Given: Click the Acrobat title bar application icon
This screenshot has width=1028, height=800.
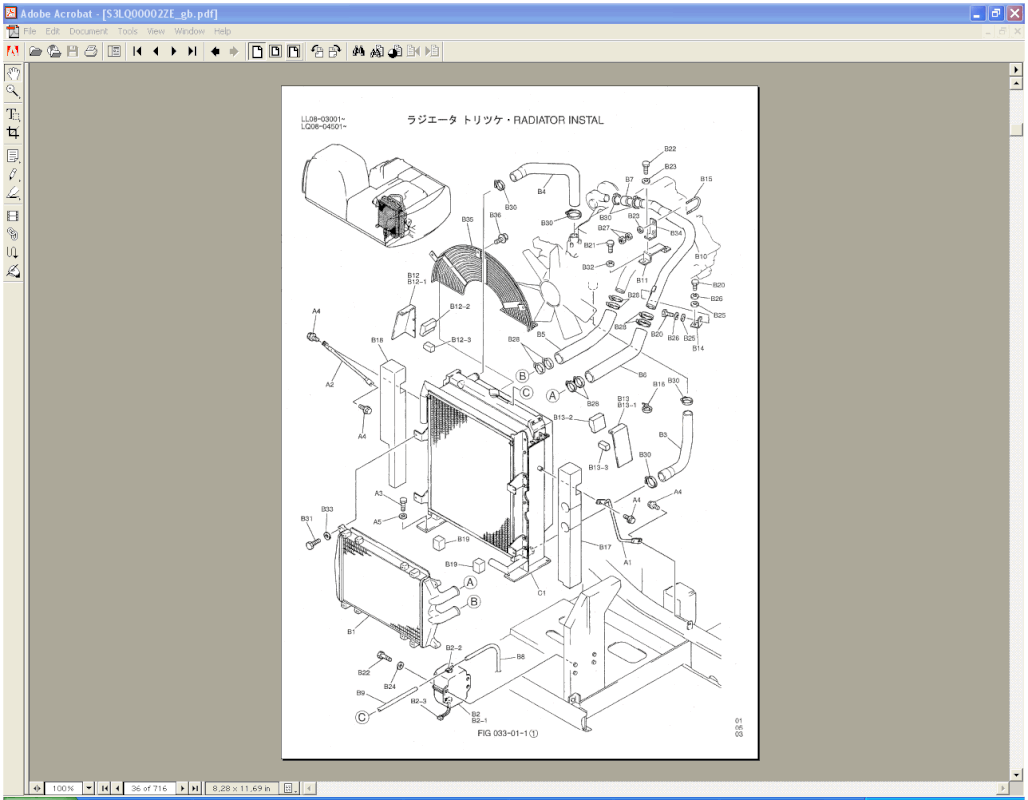Looking at the screenshot, I should click(x=10, y=13).
